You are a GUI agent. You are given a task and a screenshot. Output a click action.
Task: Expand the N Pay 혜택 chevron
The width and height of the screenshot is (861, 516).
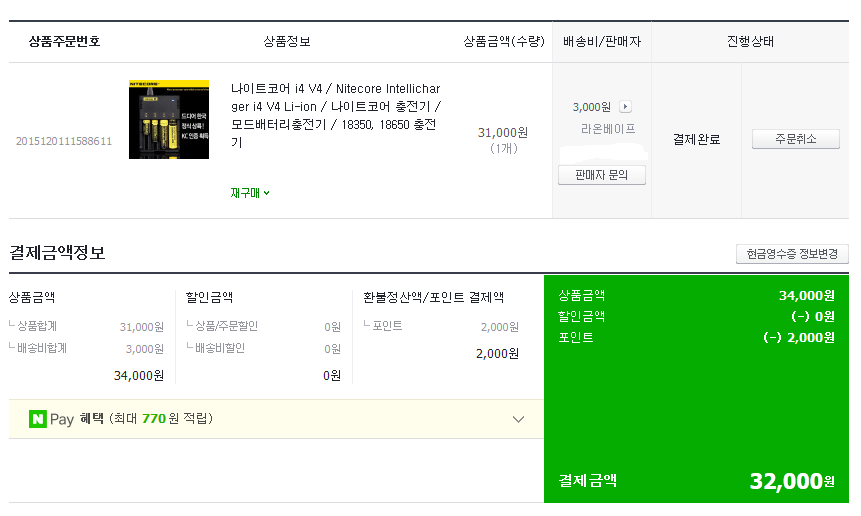pyautogui.click(x=518, y=419)
